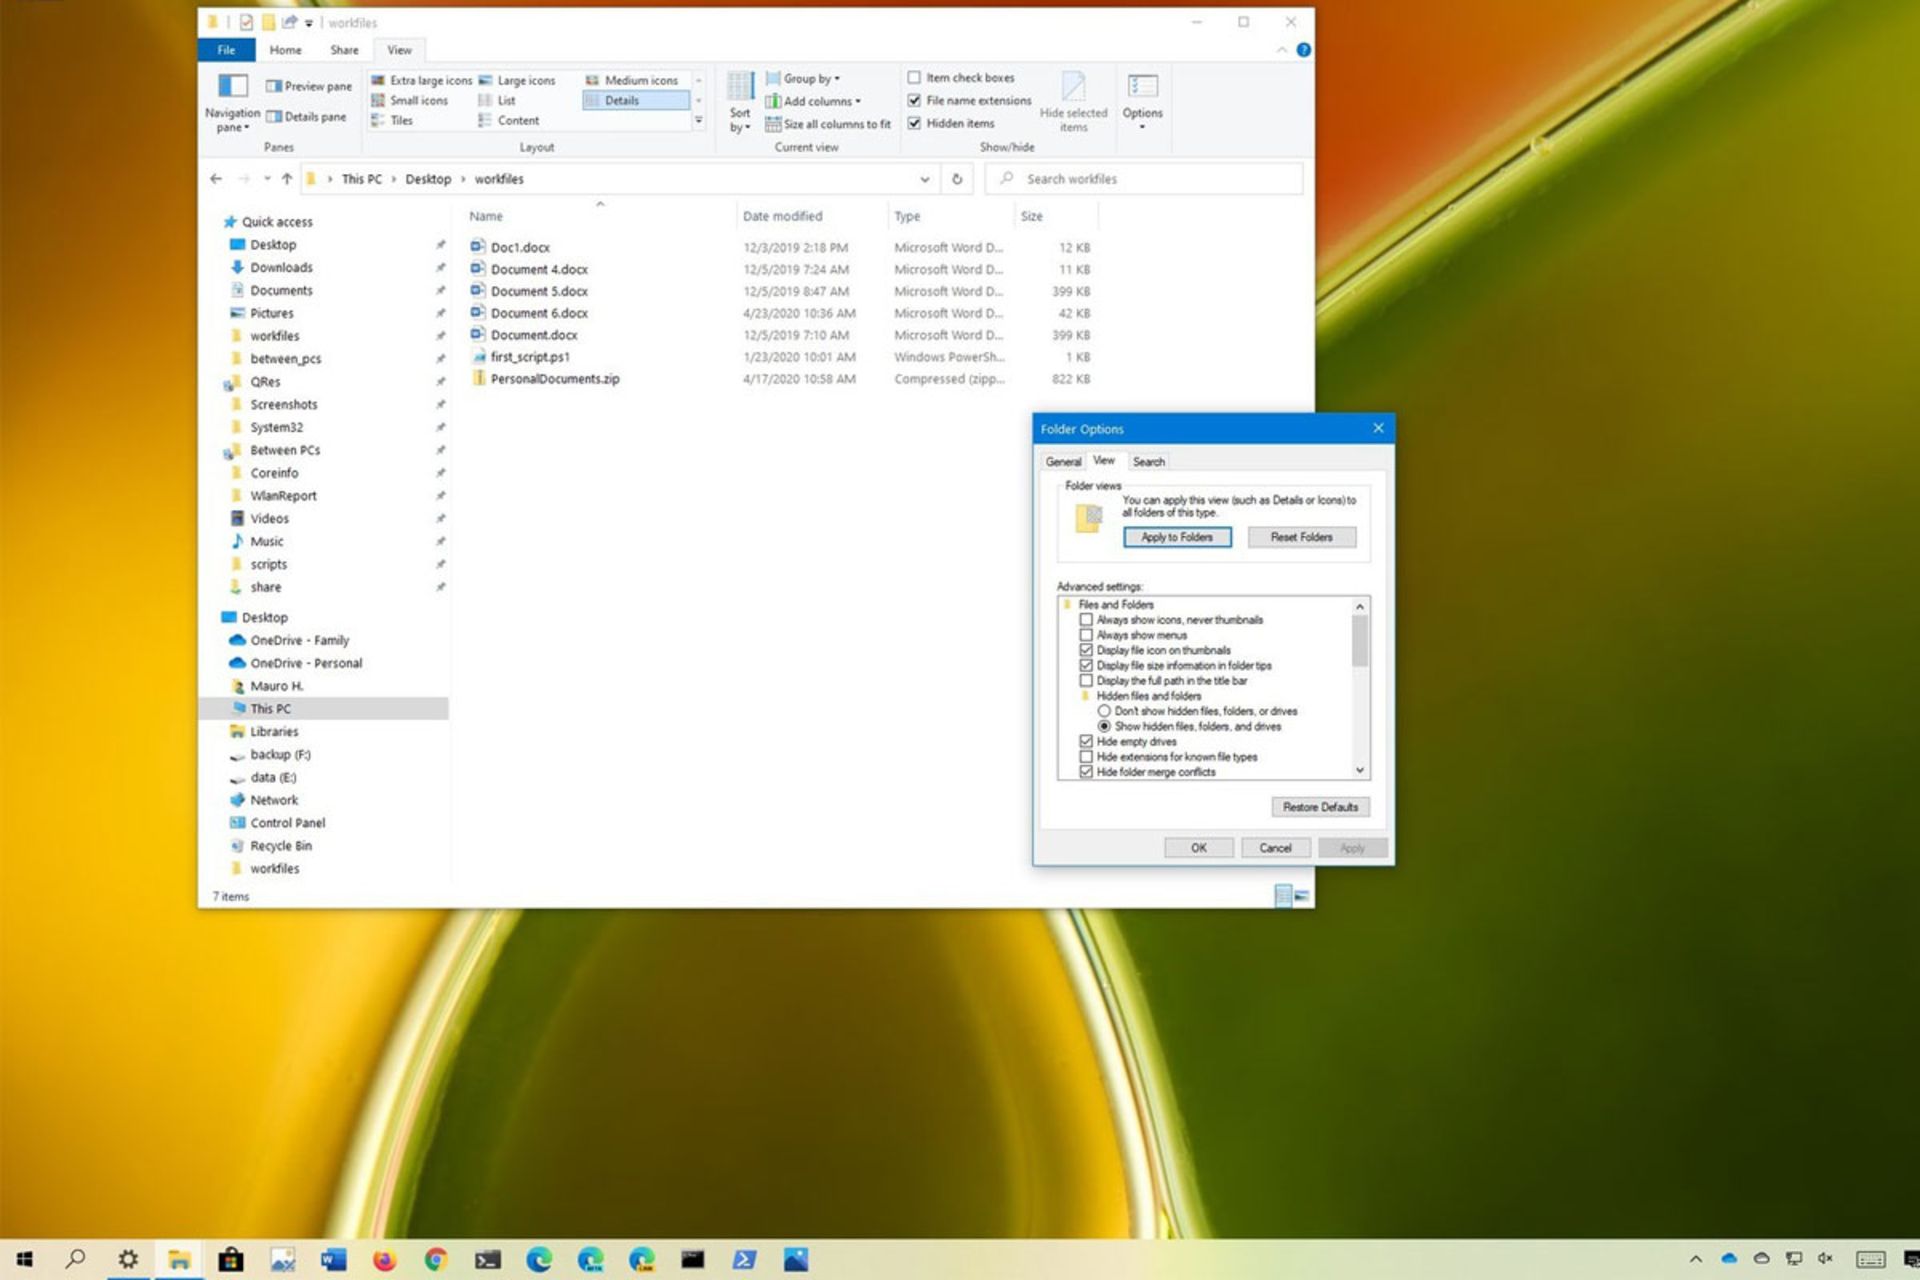Switch to the Home ribbon tab
The width and height of the screenshot is (1920, 1280).
[x=285, y=50]
